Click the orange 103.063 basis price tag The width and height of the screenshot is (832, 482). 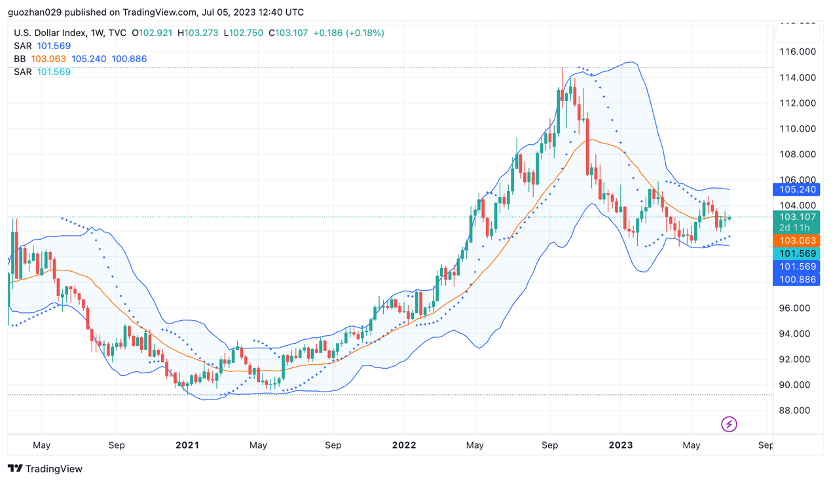click(x=796, y=240)
